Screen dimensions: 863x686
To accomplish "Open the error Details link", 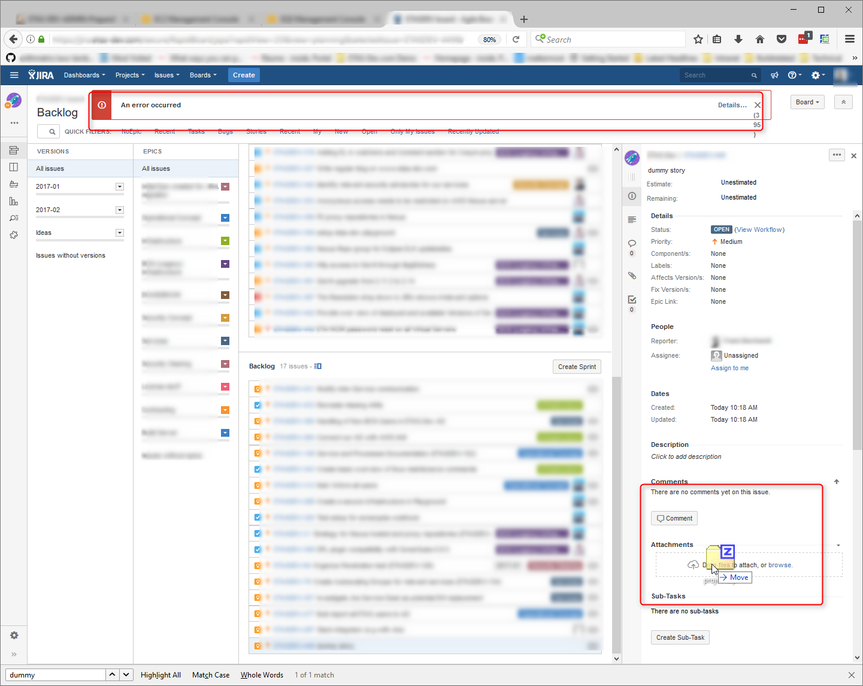I will [x=732, y=105].
